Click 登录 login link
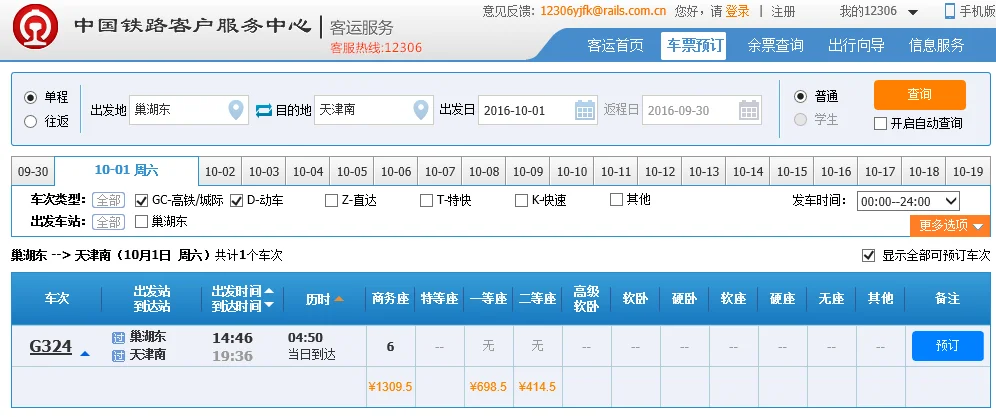The height and width of the screenshot is (417, 996). (737, 11)
